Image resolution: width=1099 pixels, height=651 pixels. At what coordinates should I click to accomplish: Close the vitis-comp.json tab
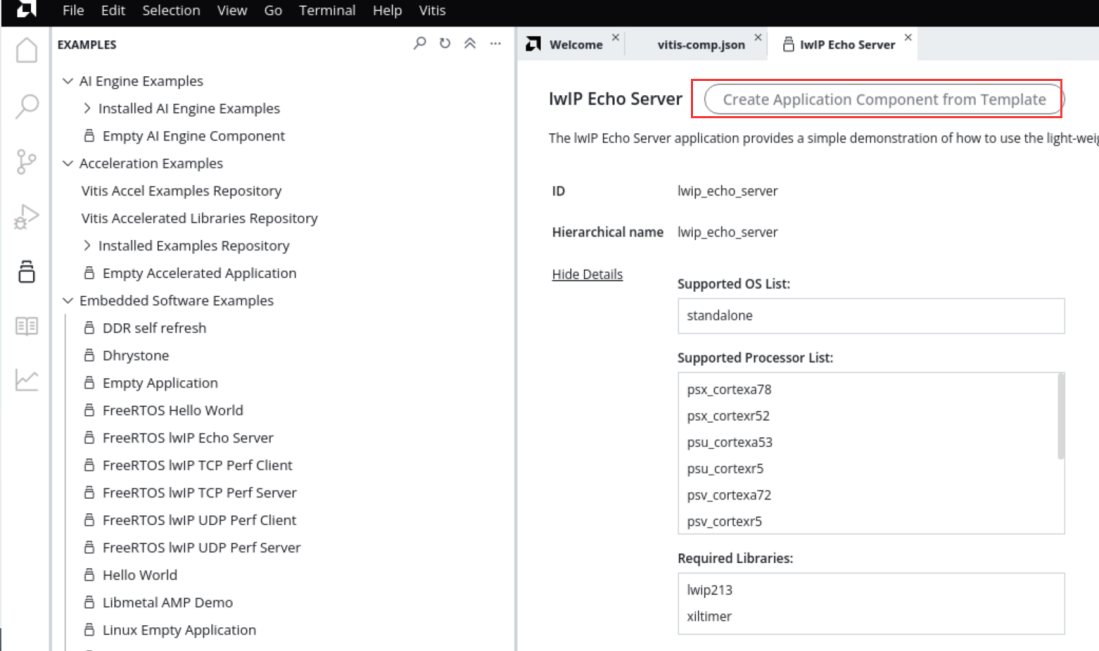click(x=758, y=37)
